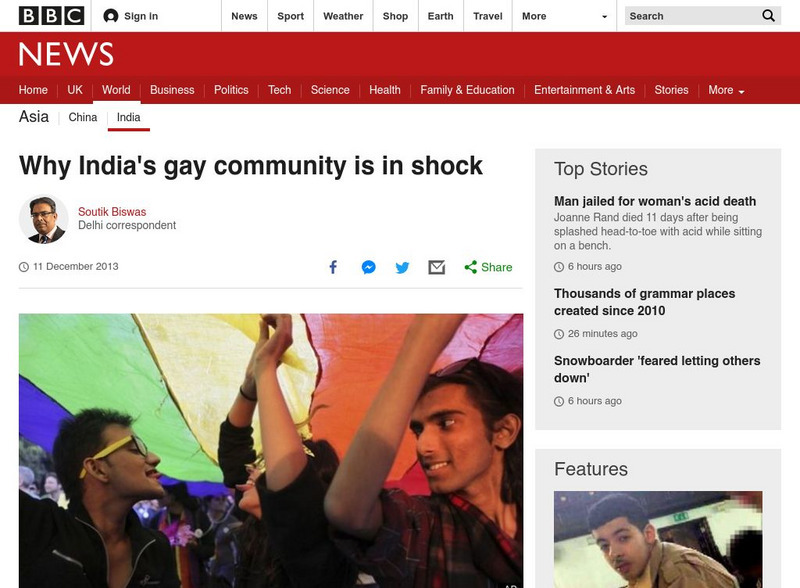800x588 pixels.
Task: Expand More in red news navigation
Action: pyautogui.click(x=726, y=90)
